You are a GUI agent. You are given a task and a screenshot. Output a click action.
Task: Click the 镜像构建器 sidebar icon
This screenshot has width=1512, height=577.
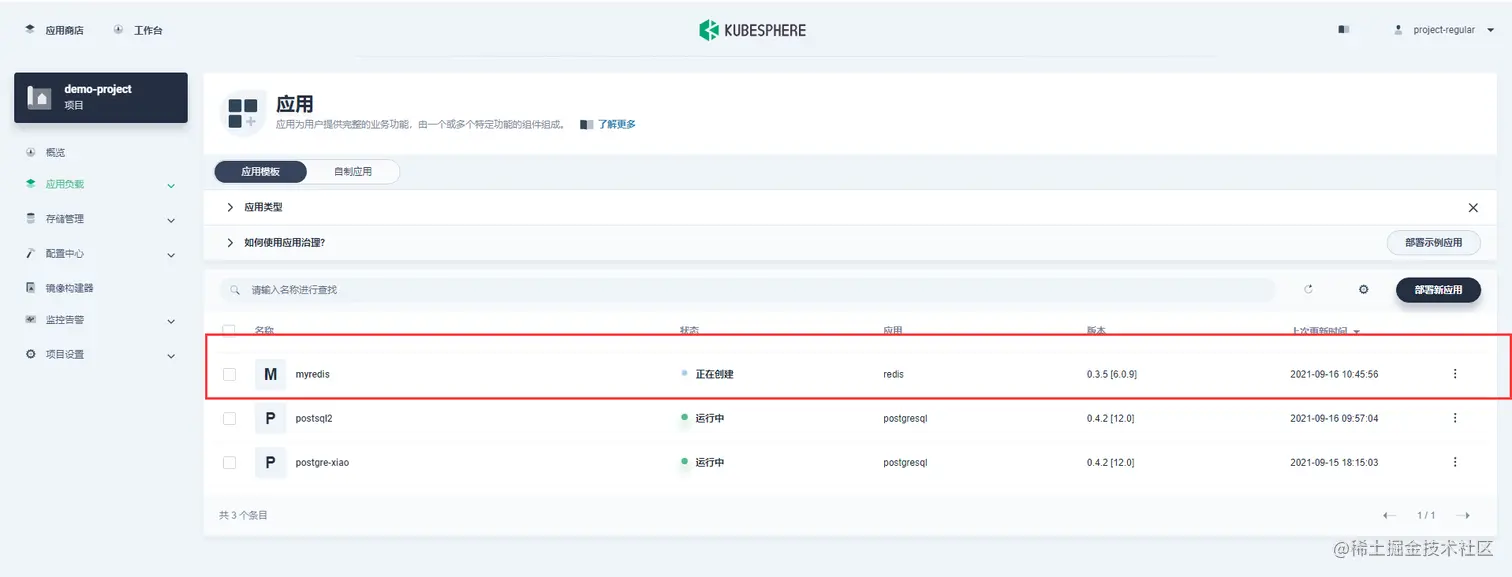30,288
